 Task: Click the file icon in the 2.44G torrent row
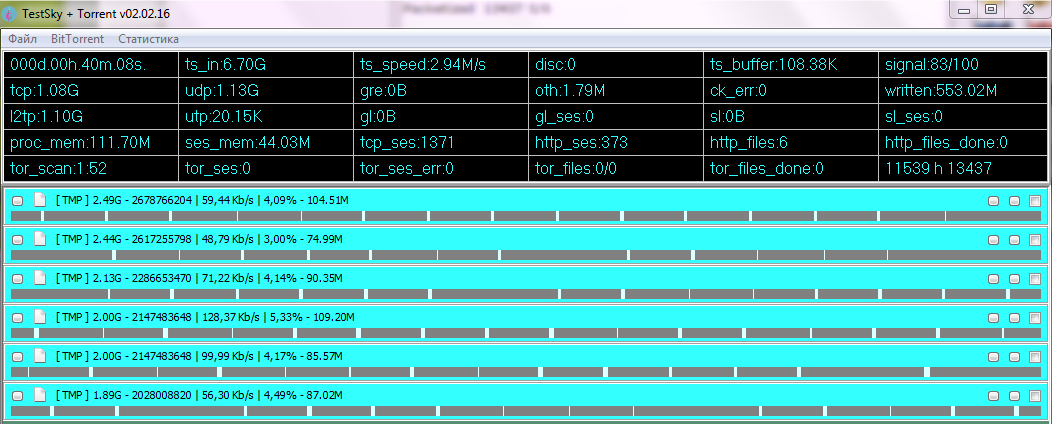pos(40,239)
